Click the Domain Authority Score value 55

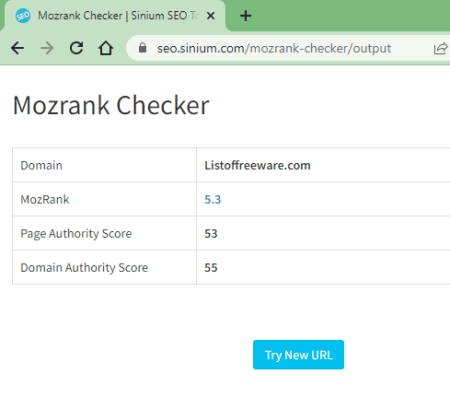pos(211,268)
